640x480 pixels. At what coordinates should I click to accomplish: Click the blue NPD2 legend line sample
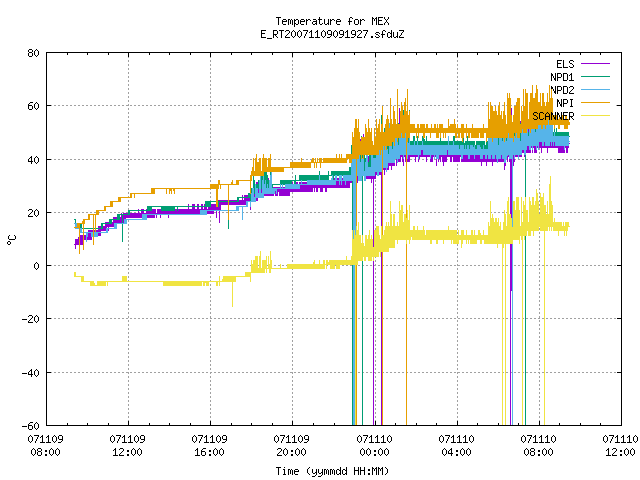pyautogui.click(x=595, y=90)
